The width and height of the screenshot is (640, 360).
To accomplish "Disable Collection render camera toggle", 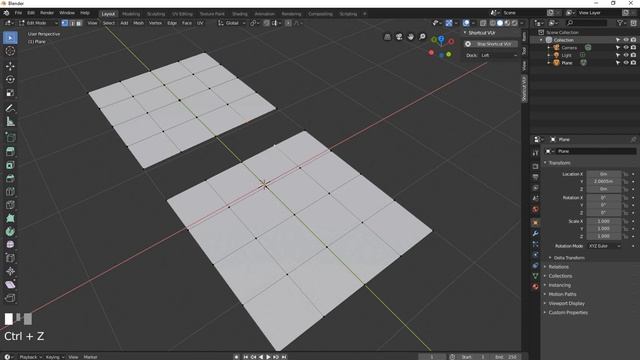I will 633,40.
